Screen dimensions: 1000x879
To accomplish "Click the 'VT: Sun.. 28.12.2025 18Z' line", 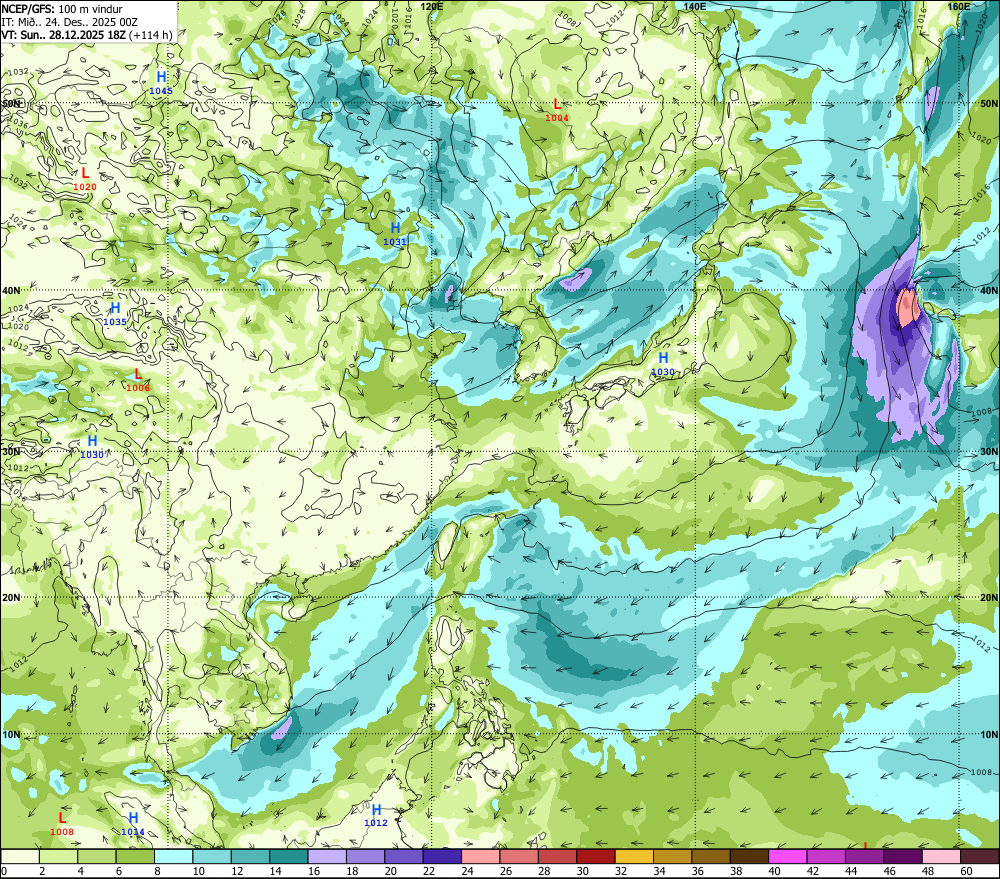I will (x=63, y=34).
